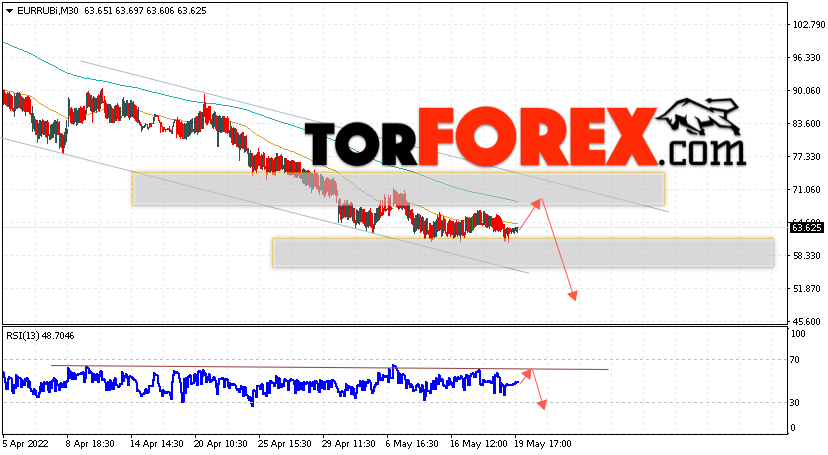
Task: Click the 83.600 price axis label
Action: 806,124
